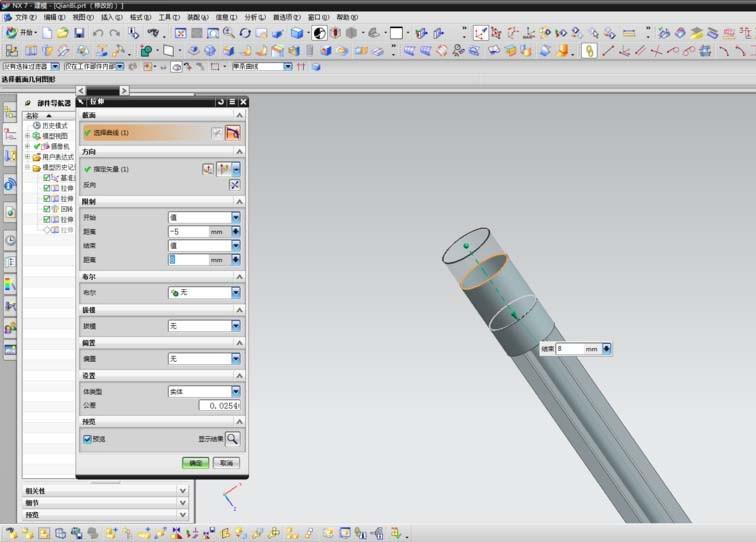The width and height of the screenshot is (756, 542).
Task: Click the magnifier icon next to 显示结果
Action: coord(233,438)
